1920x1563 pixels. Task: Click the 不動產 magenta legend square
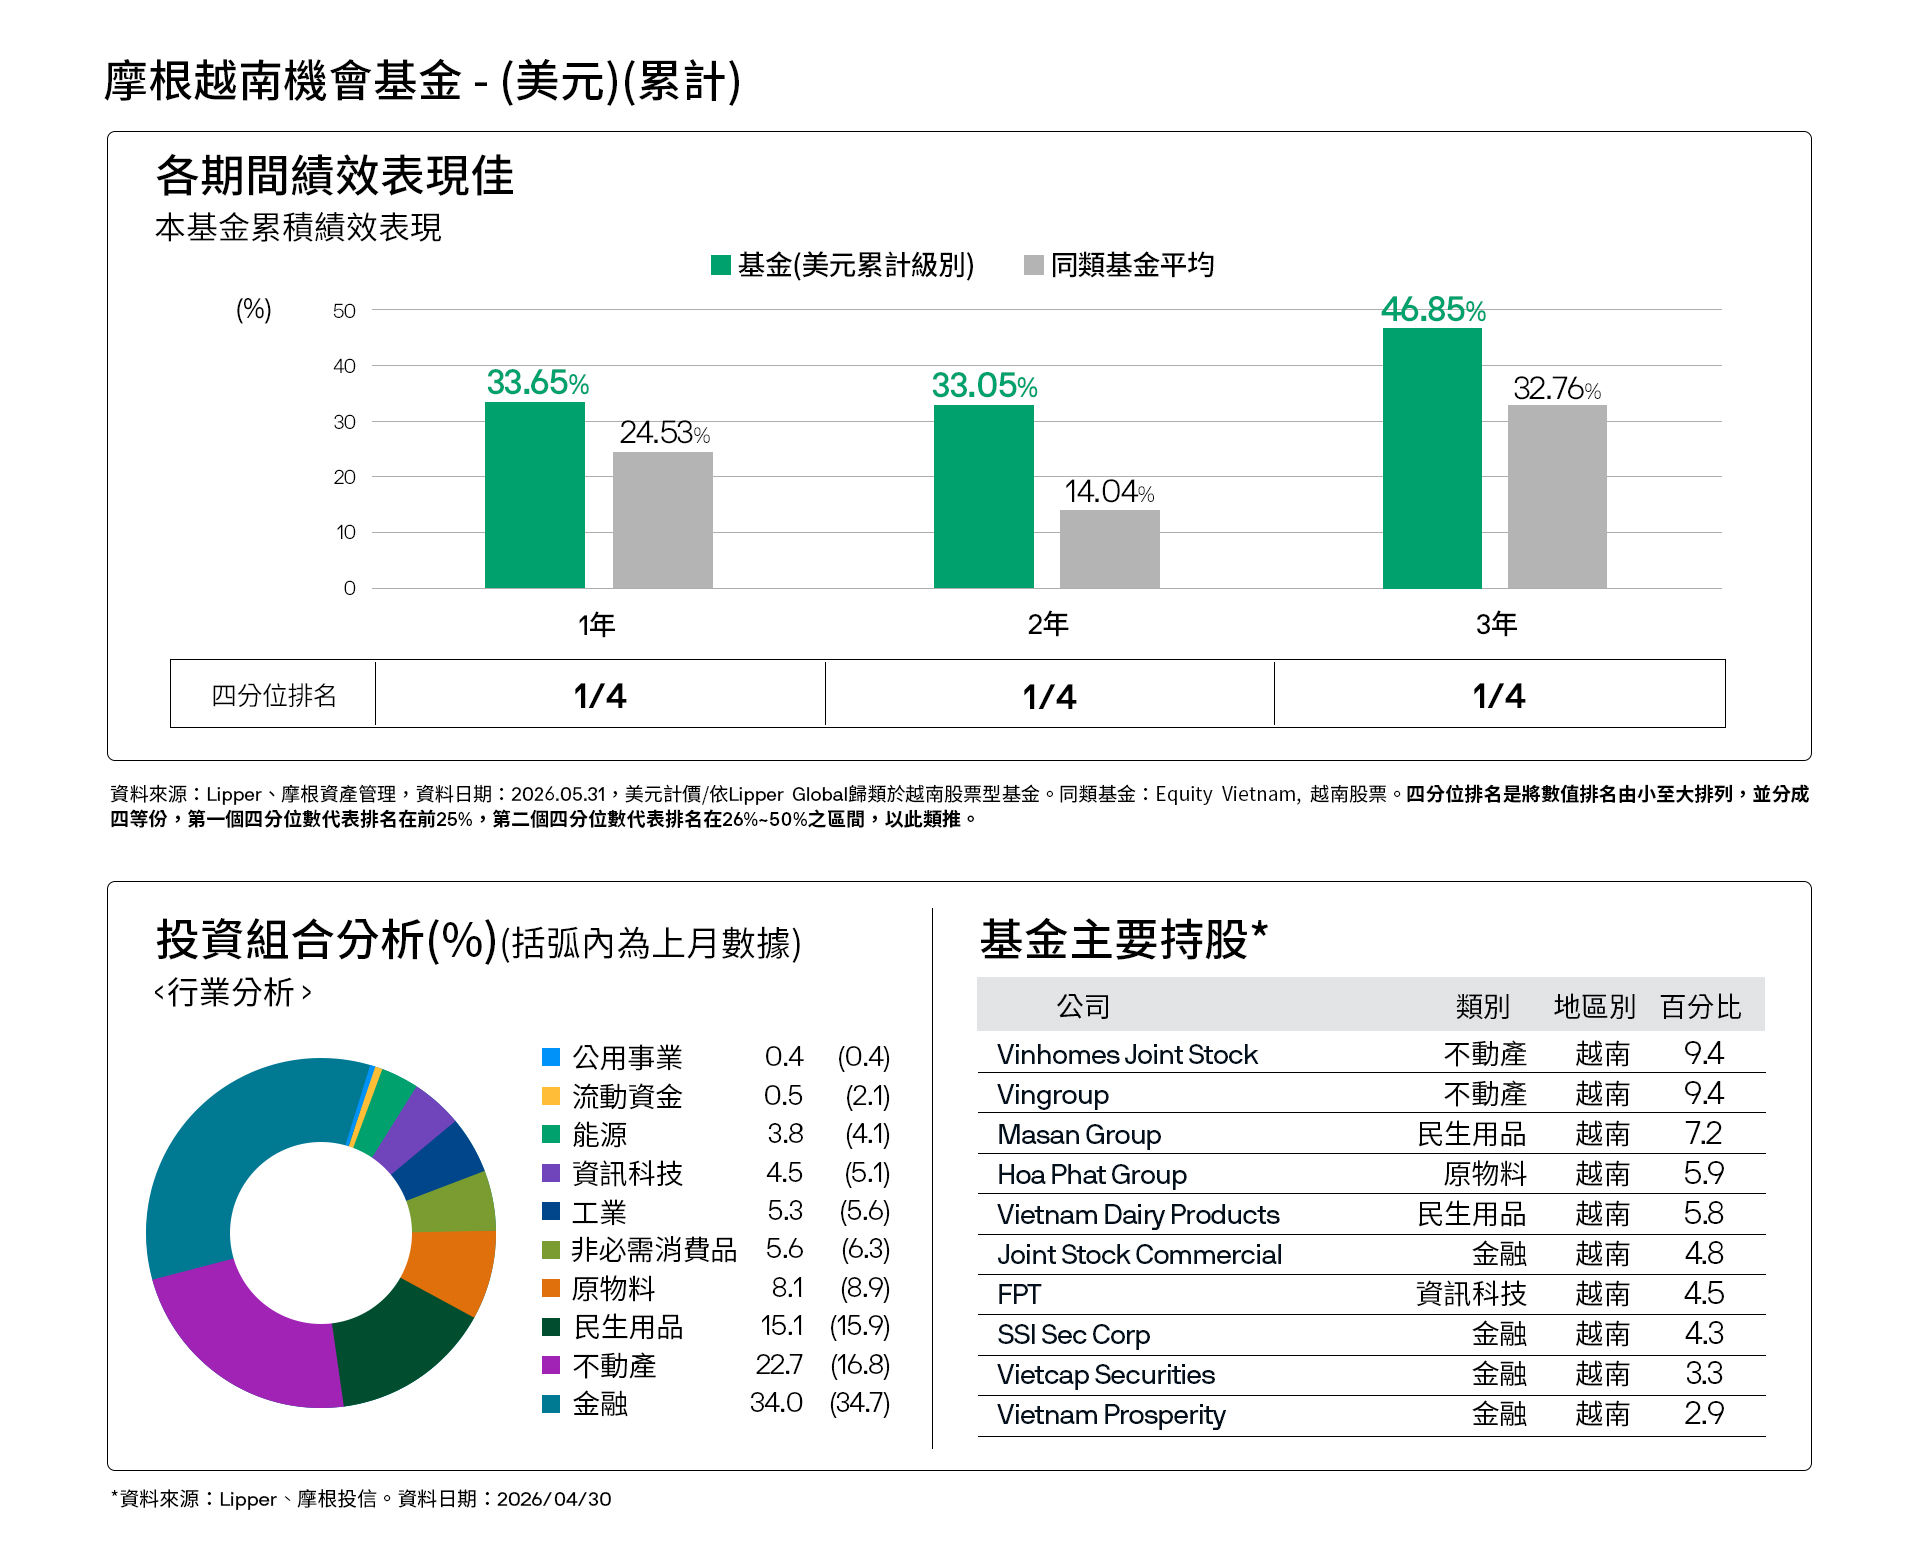click(x=551, y=1365)
